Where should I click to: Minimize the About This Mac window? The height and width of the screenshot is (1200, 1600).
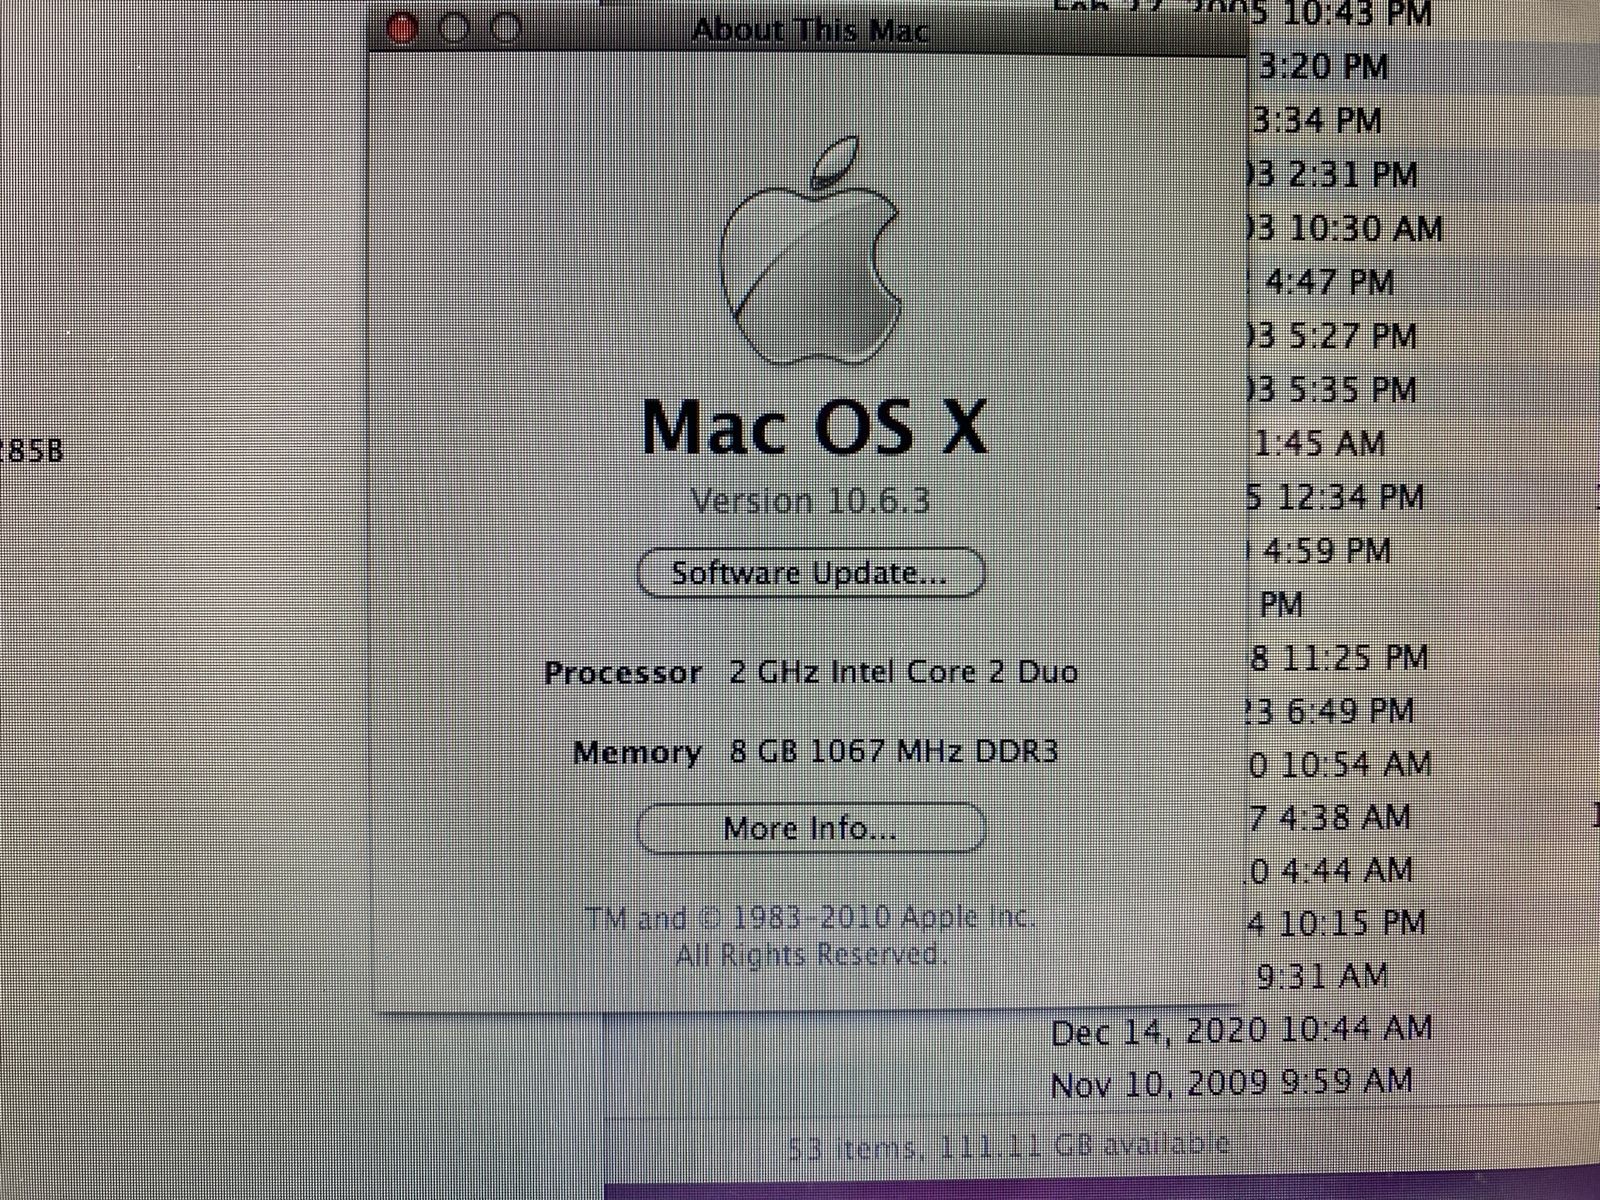click(x=455, y=28)
